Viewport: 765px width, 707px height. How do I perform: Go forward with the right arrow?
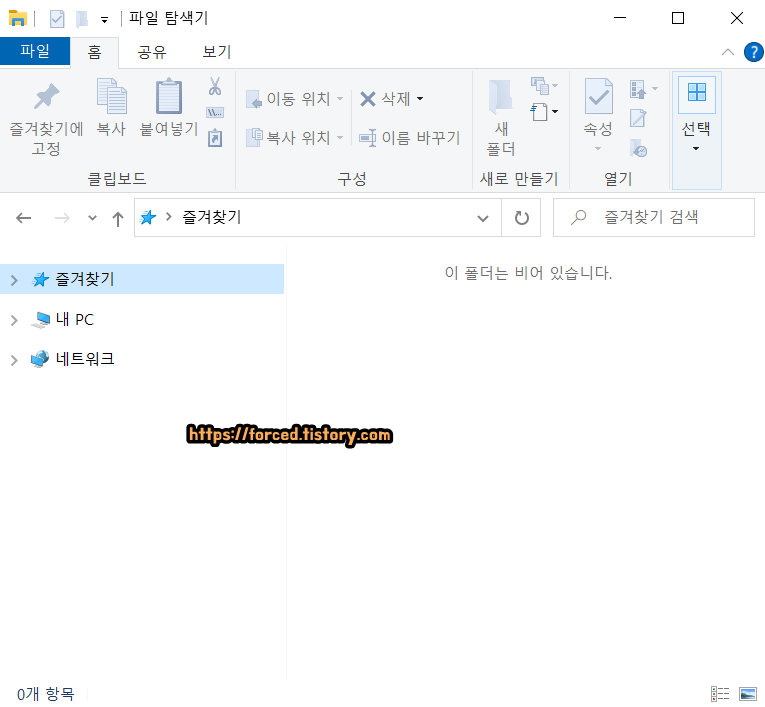coord(62,218)
